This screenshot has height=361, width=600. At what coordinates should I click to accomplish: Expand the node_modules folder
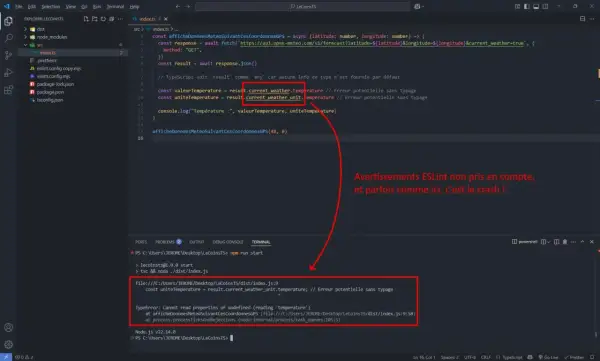pyautogui.click(x=52, y=37)
